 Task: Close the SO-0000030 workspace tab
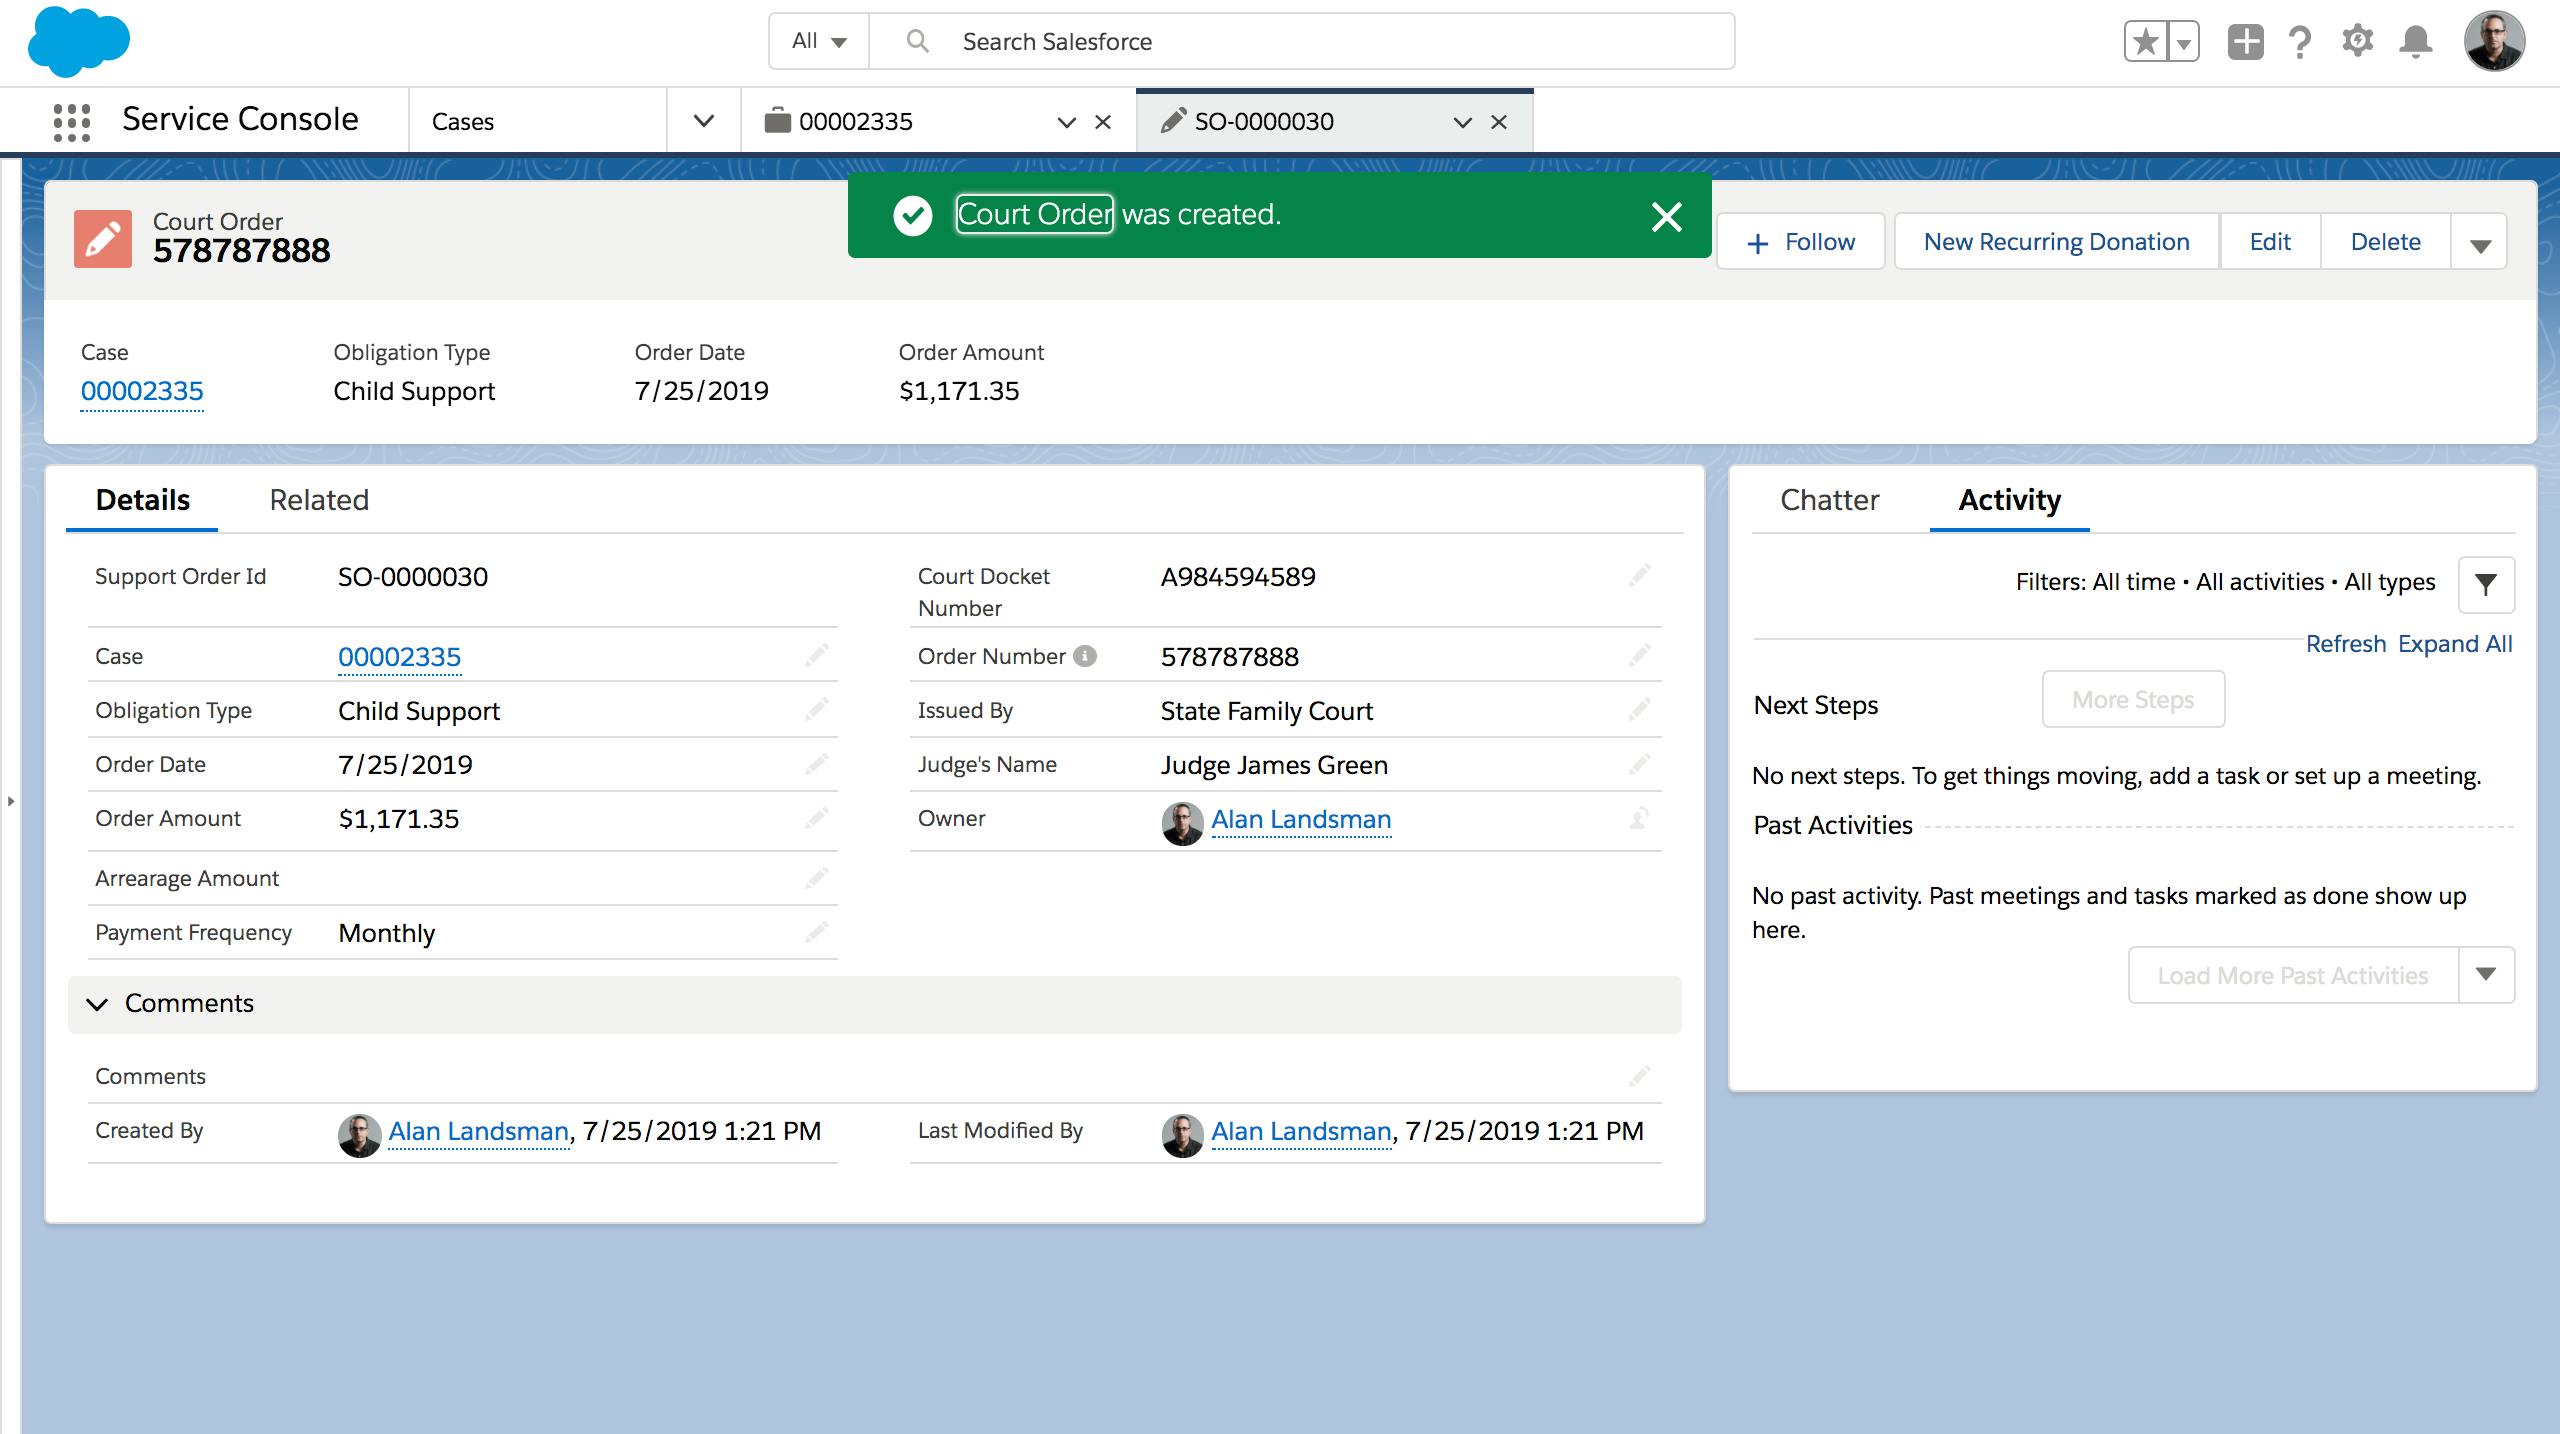(x=1499, y=122)
